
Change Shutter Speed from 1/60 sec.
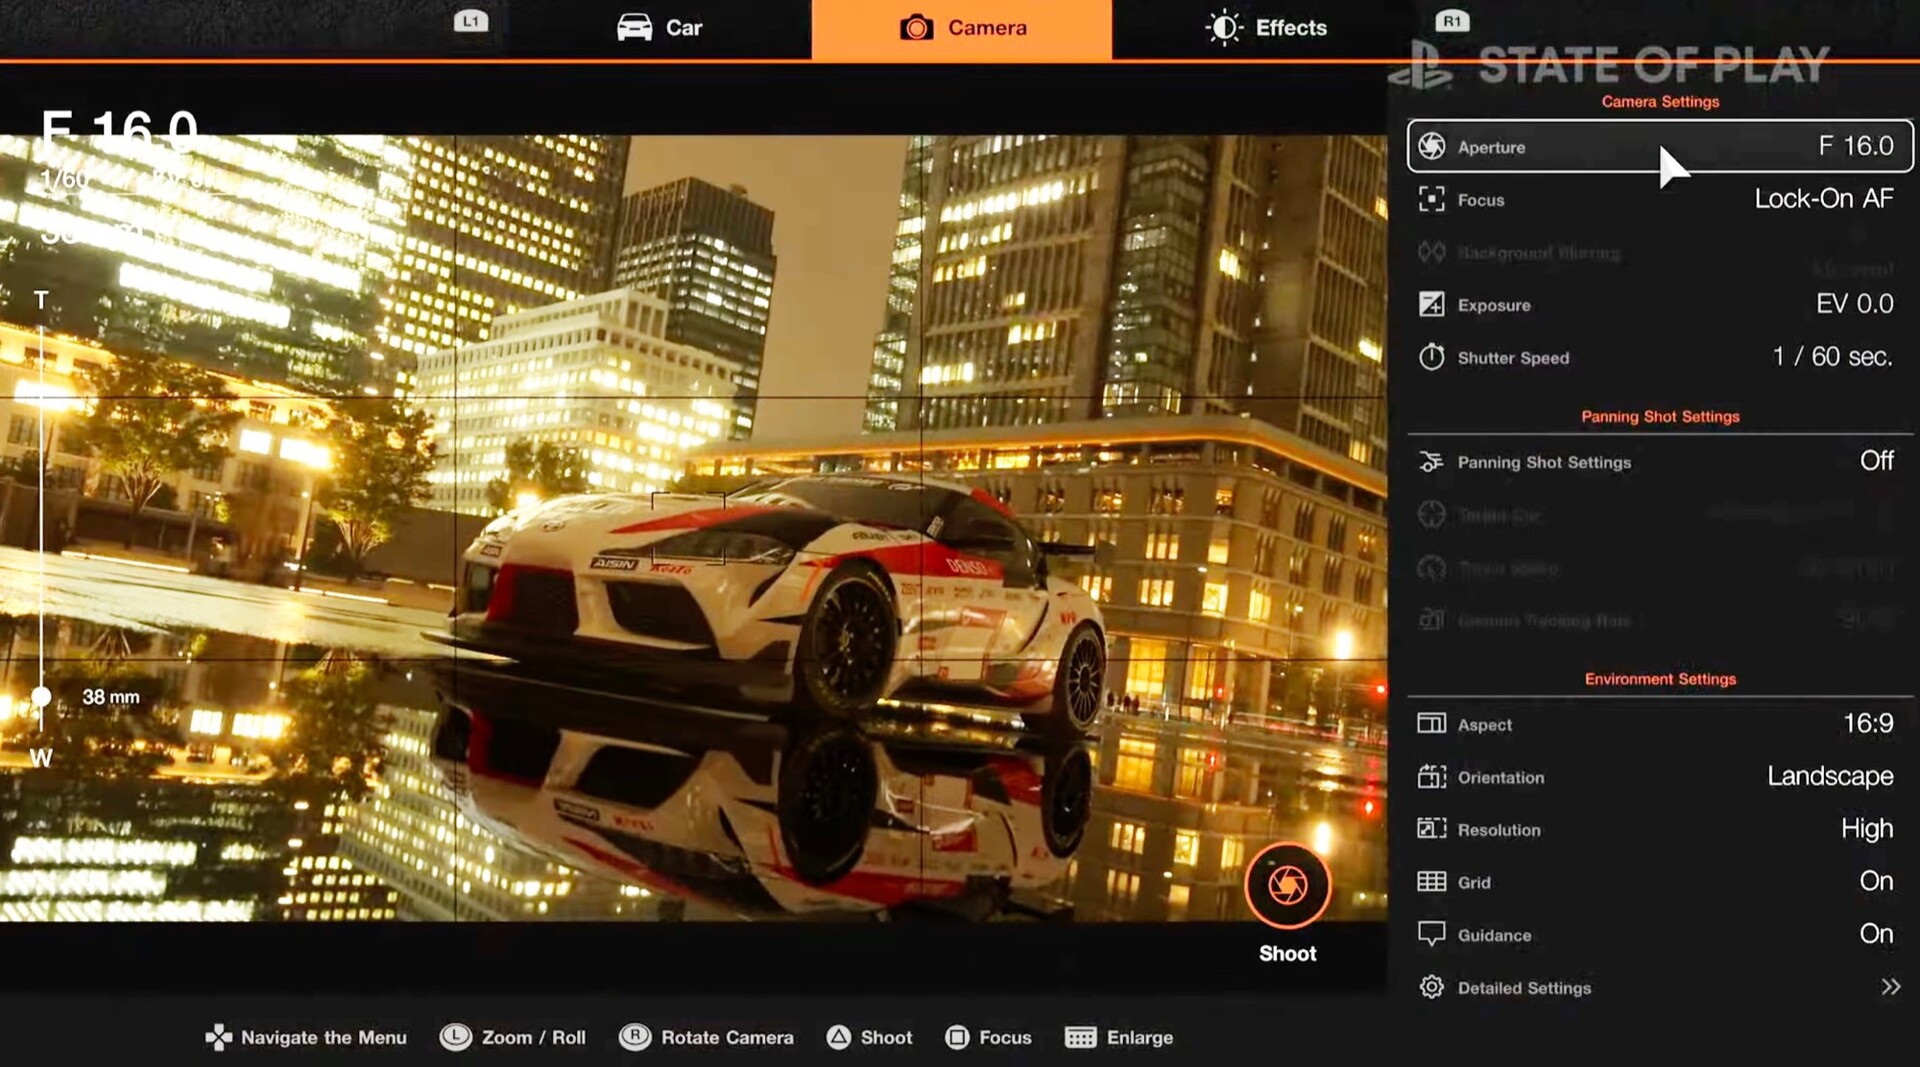[x=1833, y=357]
